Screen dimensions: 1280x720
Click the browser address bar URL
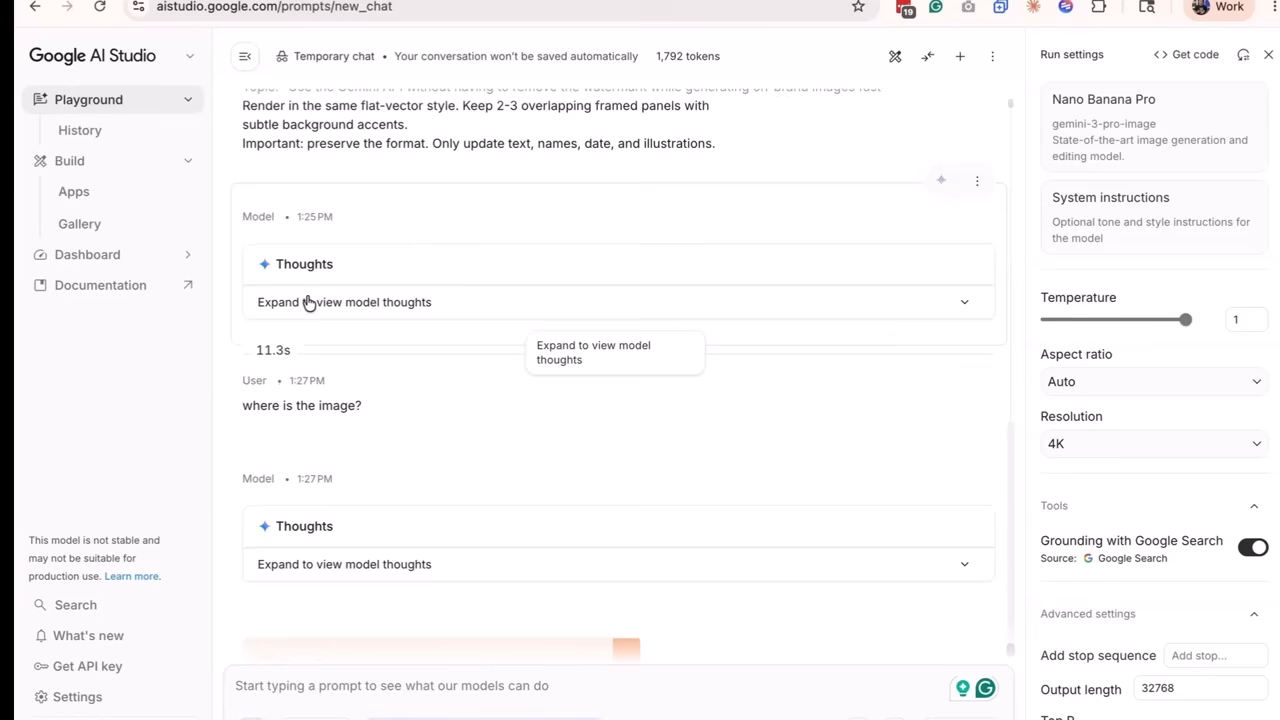coord(274,6)
